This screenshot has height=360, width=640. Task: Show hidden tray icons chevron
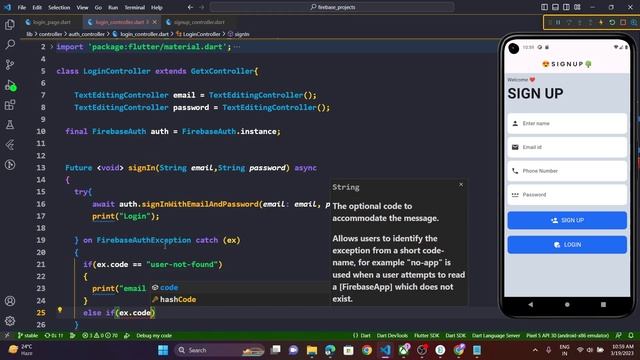pos(535,350)
